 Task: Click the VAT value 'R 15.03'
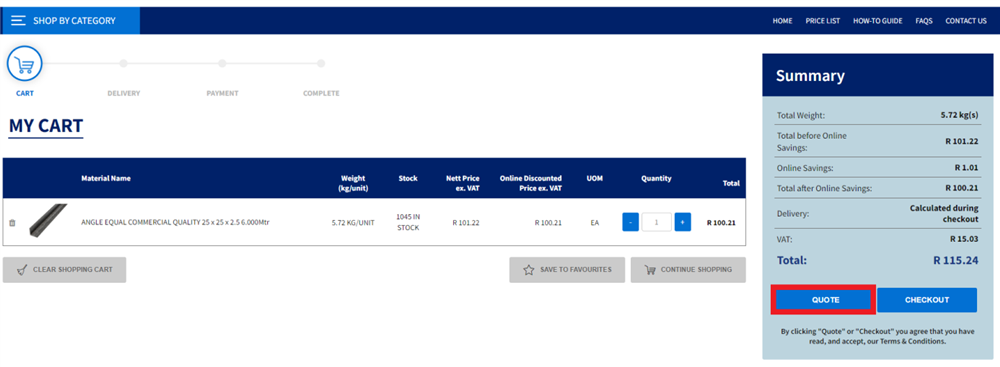coord(964,239)
